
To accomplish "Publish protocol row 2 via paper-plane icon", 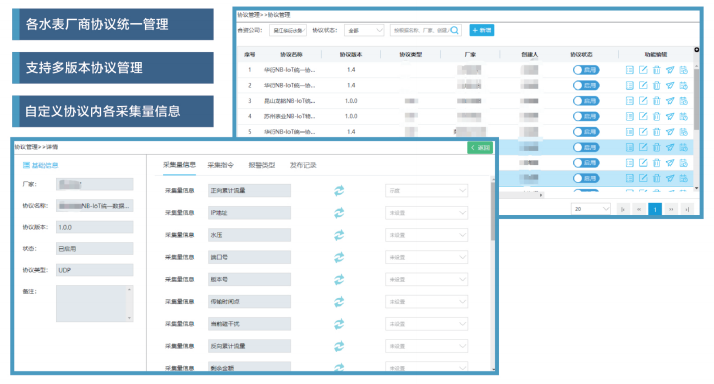I will click(x=670, y=85).
